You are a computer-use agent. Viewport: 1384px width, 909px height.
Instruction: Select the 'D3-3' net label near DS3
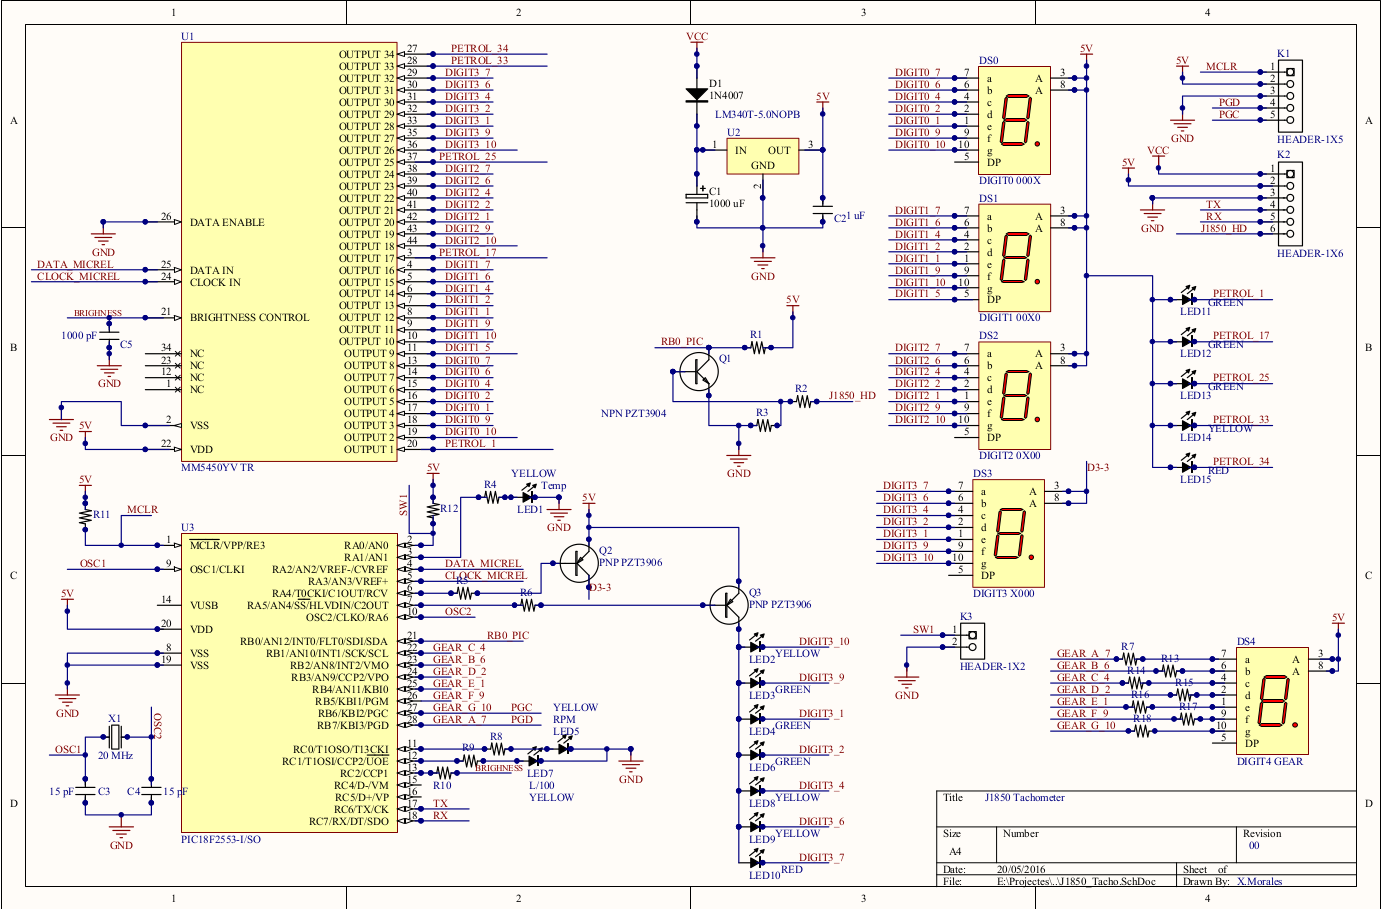pos(1098,468)
